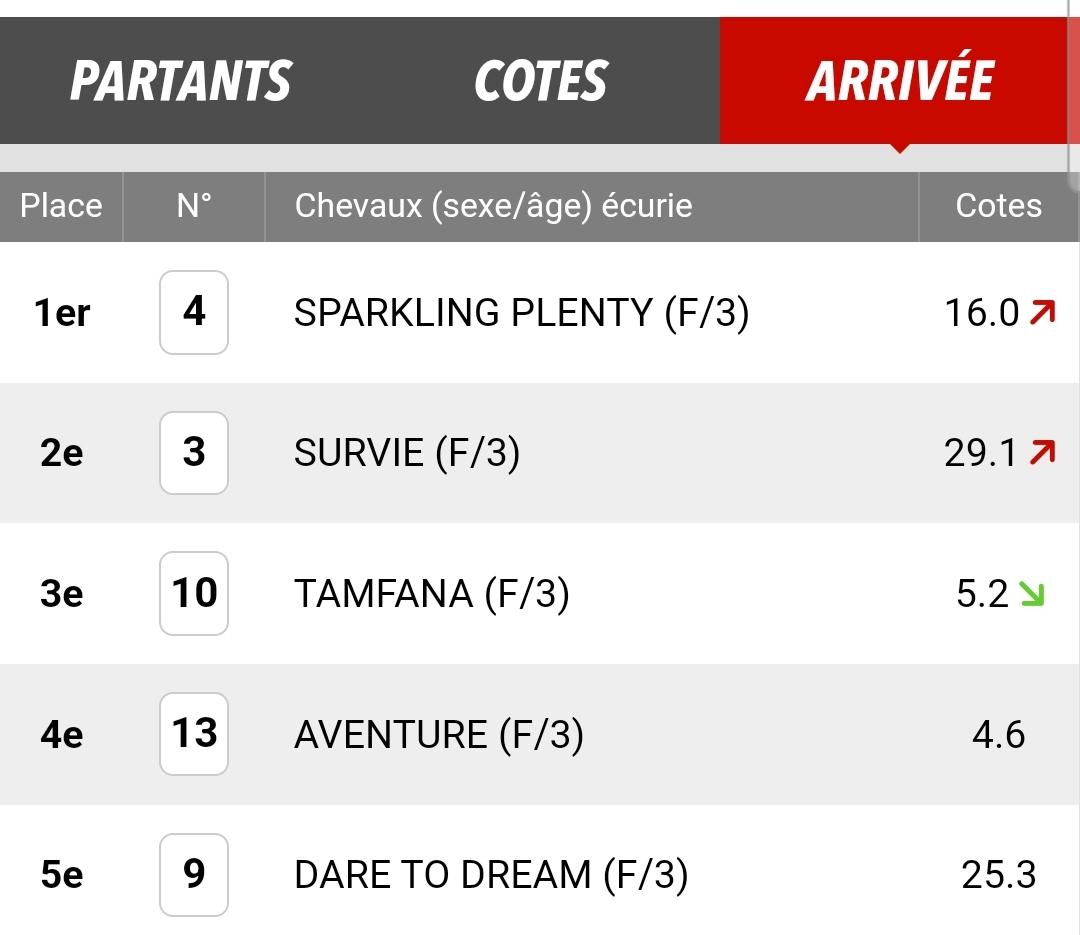The height and width of the screenshot is (935, 1080).
Task: Click the N° column header
Action: (194, 205)
